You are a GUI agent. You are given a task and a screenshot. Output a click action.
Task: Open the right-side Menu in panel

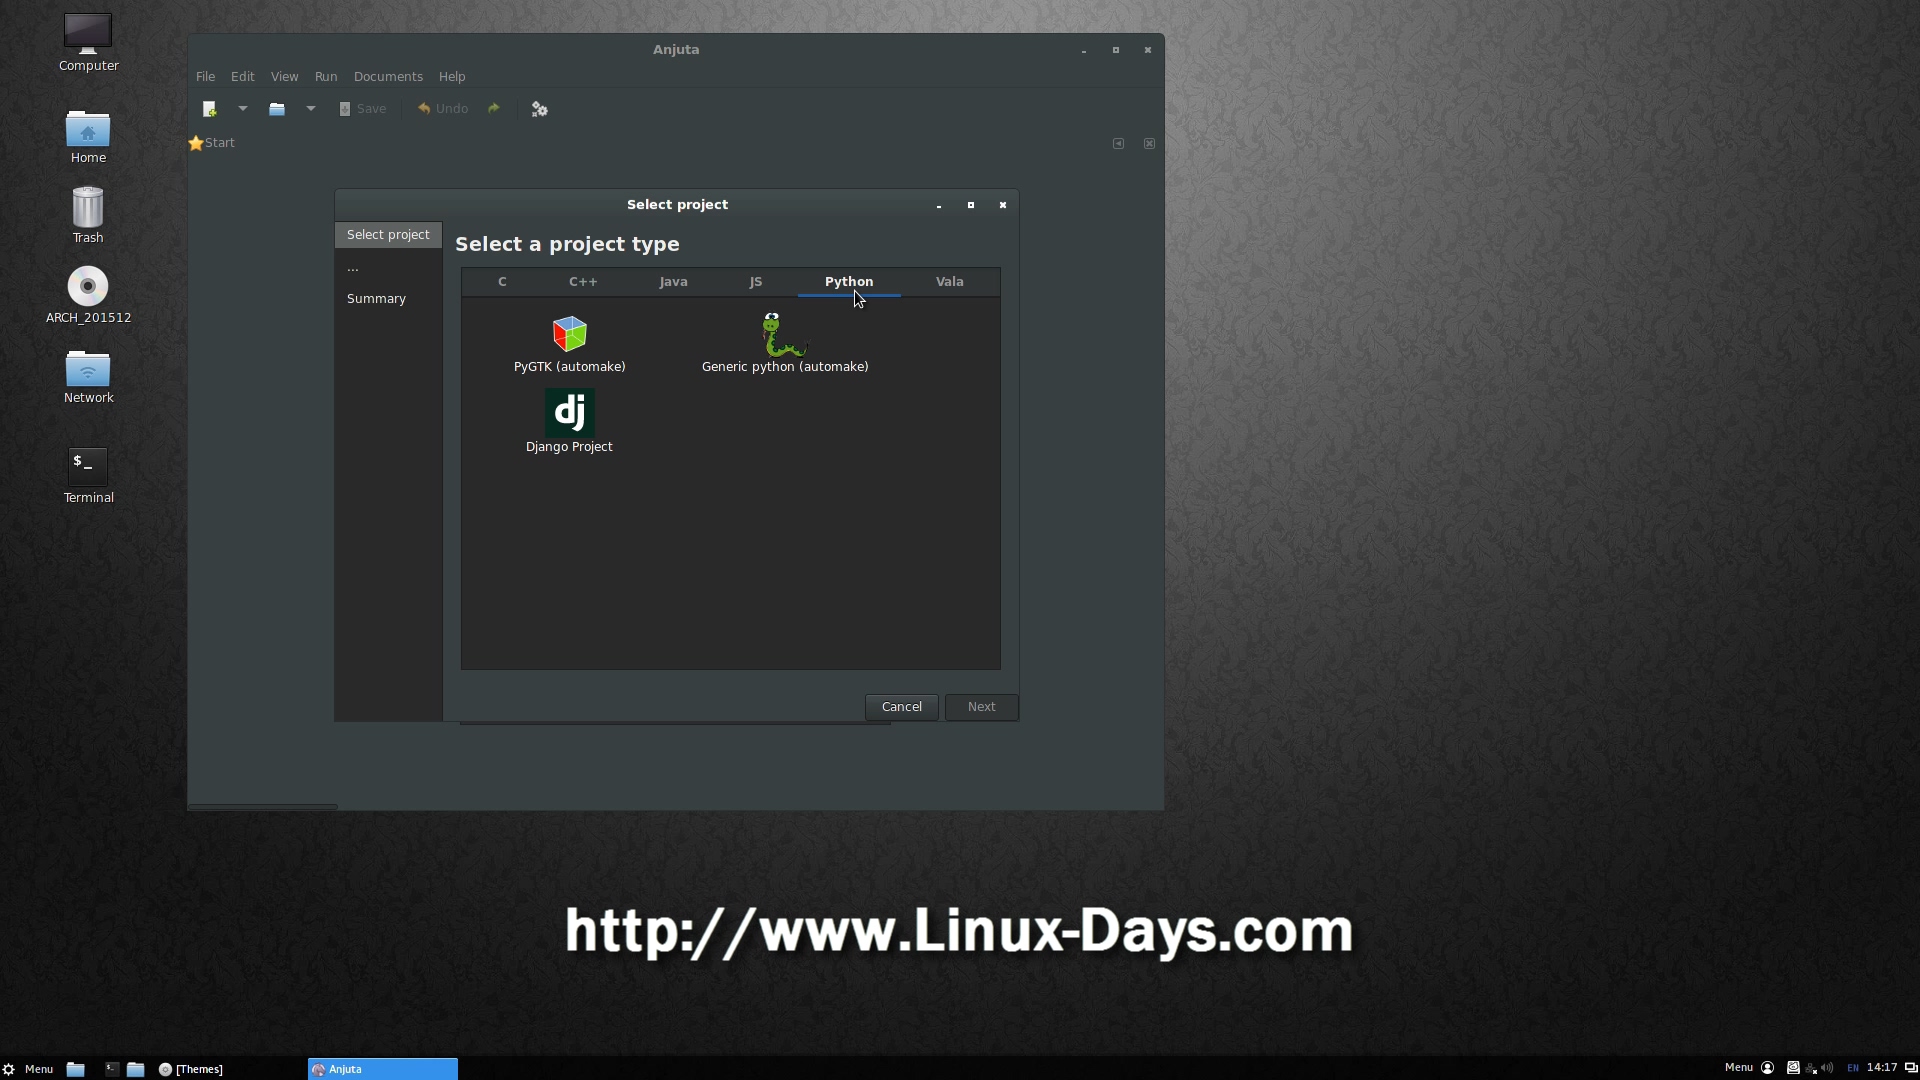click(1738, 1068)
